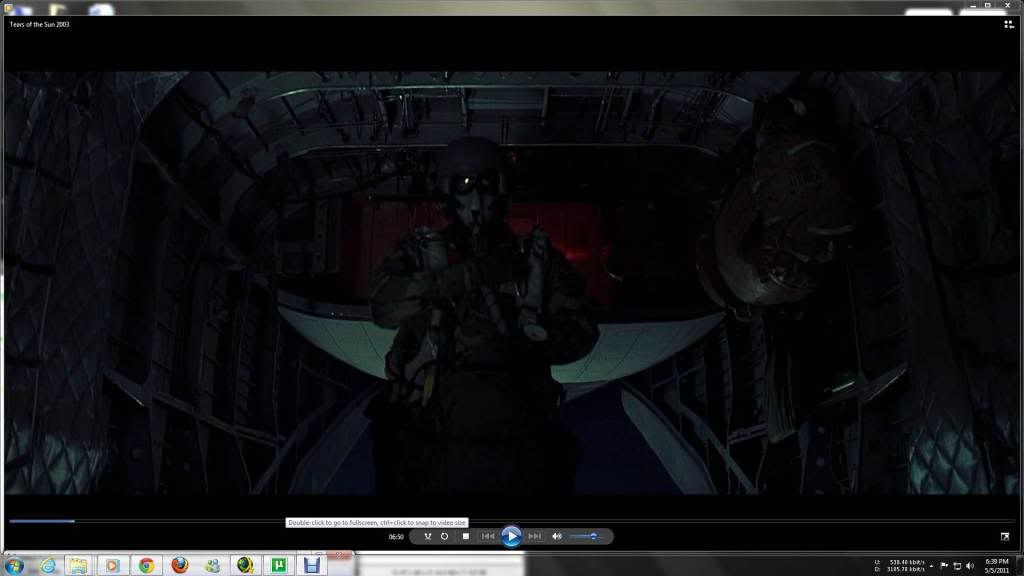Enter full screen mode icon
This screenshot has height=576, width=1024.
pyautogui.click(x=1004, y=536)
